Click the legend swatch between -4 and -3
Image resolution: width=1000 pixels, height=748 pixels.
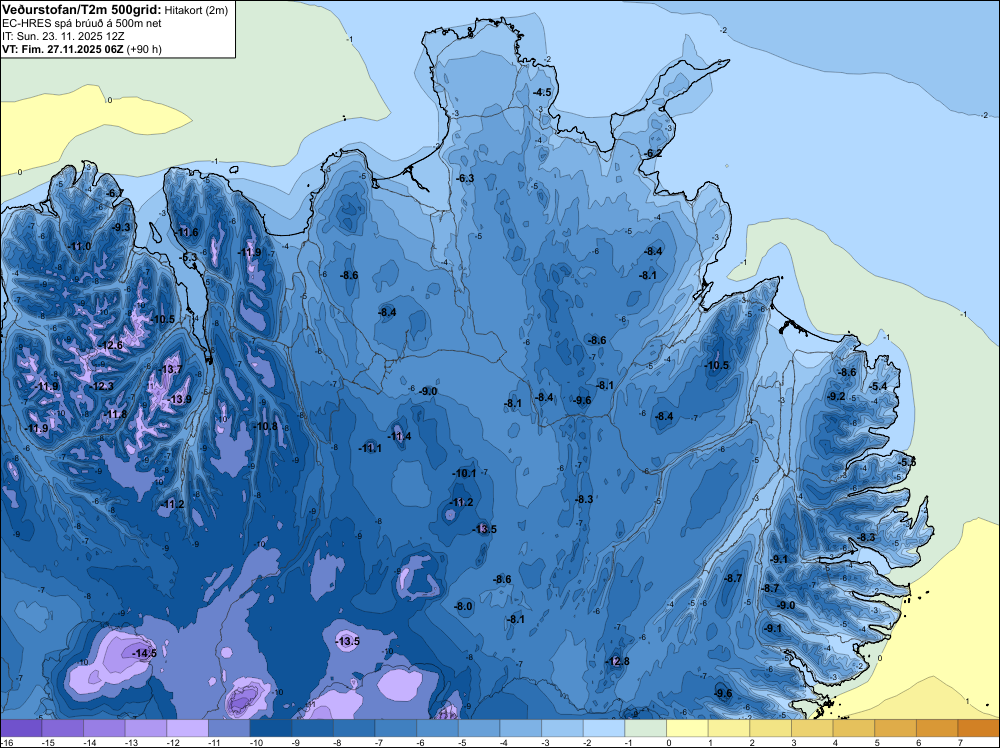(x=521, y=728)
